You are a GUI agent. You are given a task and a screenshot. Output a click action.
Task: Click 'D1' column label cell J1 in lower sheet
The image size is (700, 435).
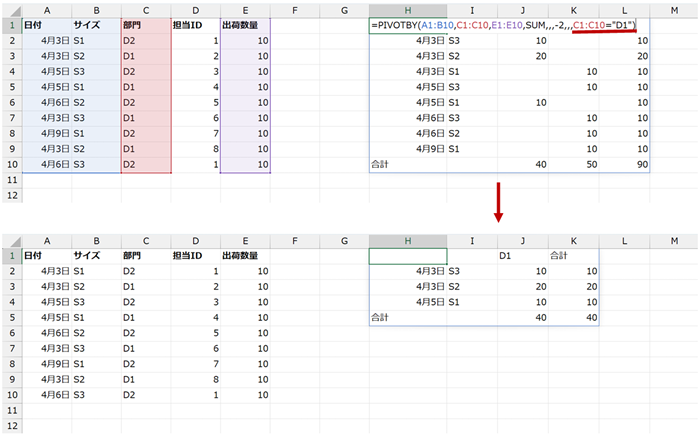click(523, 256)
